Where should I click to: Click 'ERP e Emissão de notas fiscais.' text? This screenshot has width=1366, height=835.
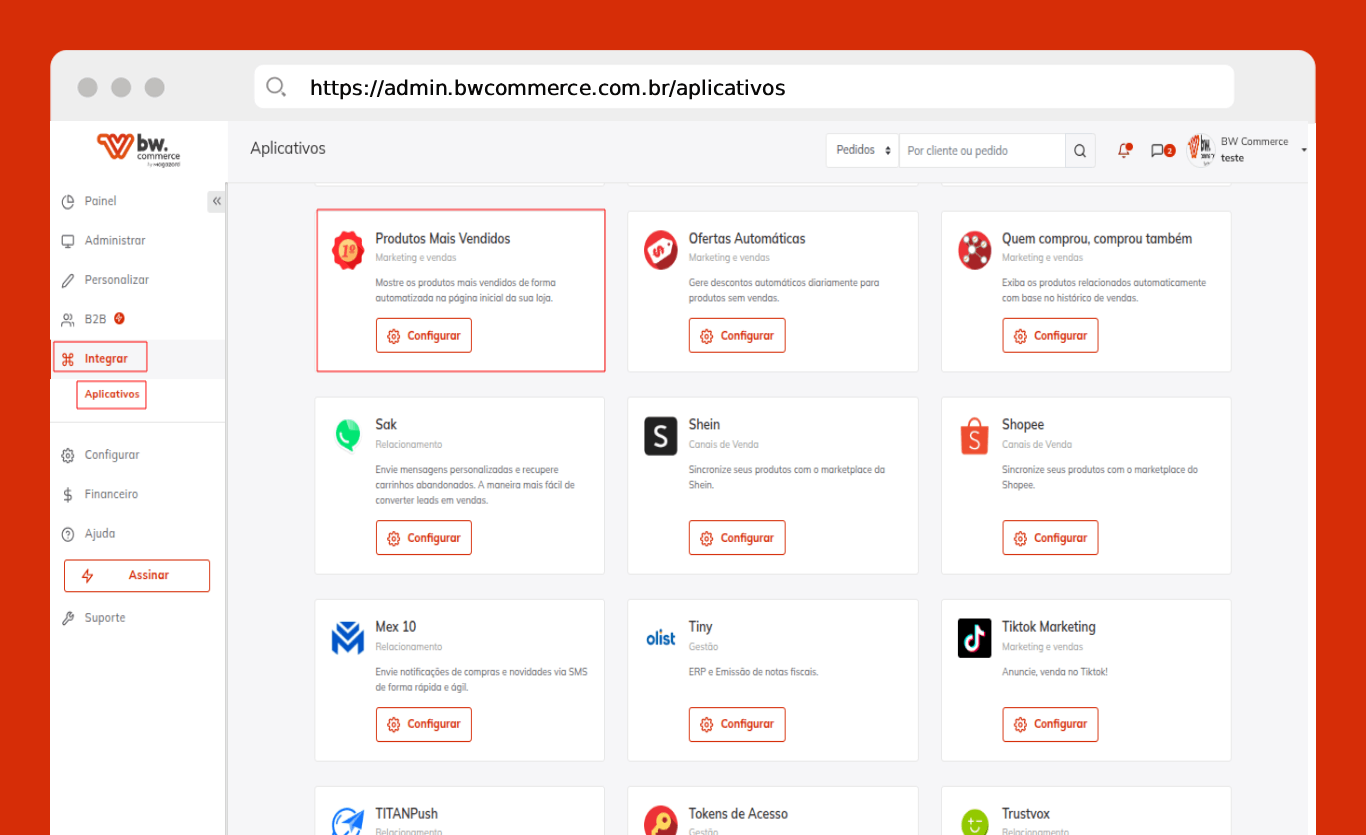[x=753, y=672]
